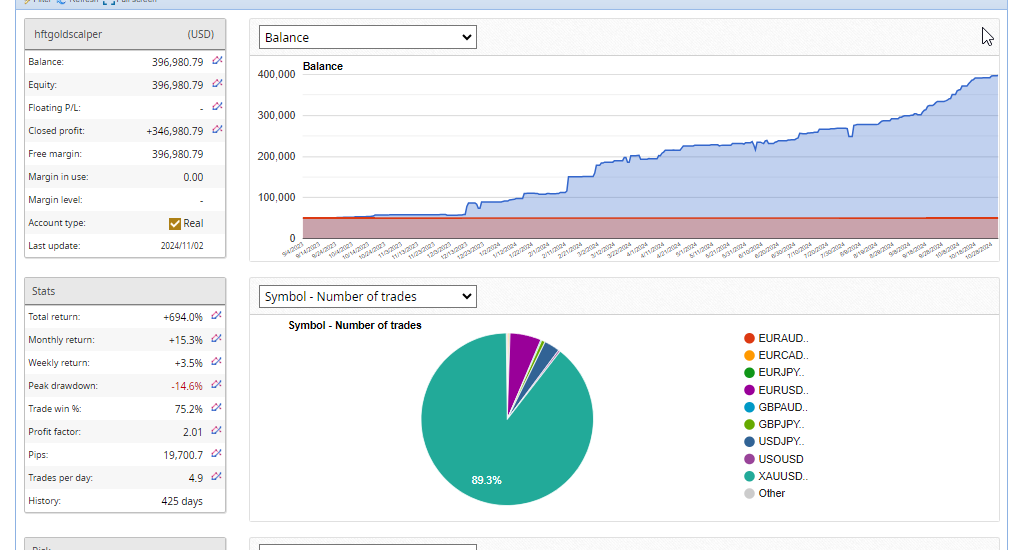The image size is (1036, 550).
Task: Click the chart icon next to Monthly return
Action: point(217,340)
